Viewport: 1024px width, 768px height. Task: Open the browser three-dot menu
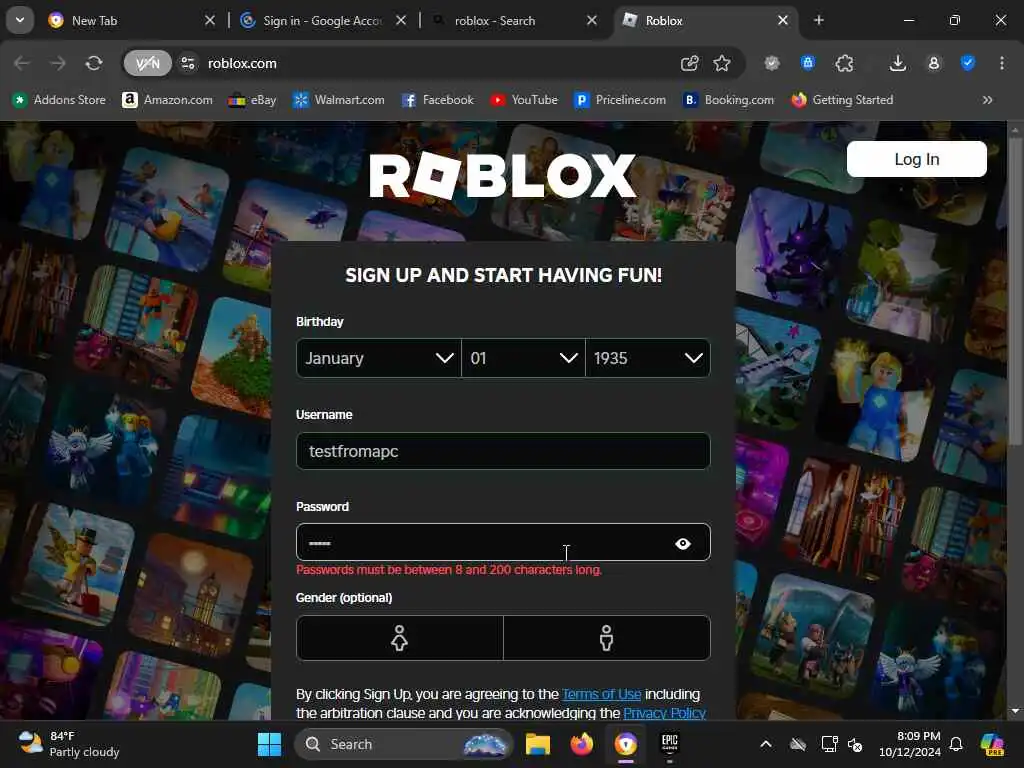(1002, 63)
